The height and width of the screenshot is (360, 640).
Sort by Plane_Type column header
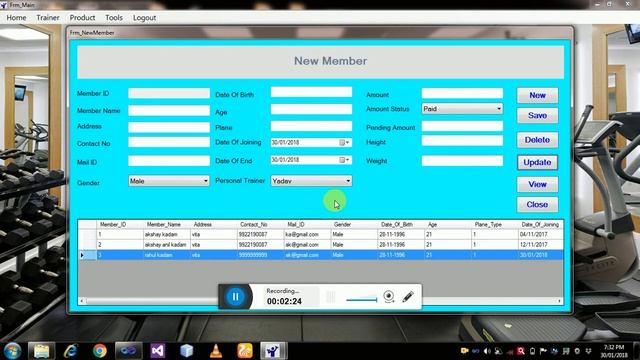[x=494, y=224]
